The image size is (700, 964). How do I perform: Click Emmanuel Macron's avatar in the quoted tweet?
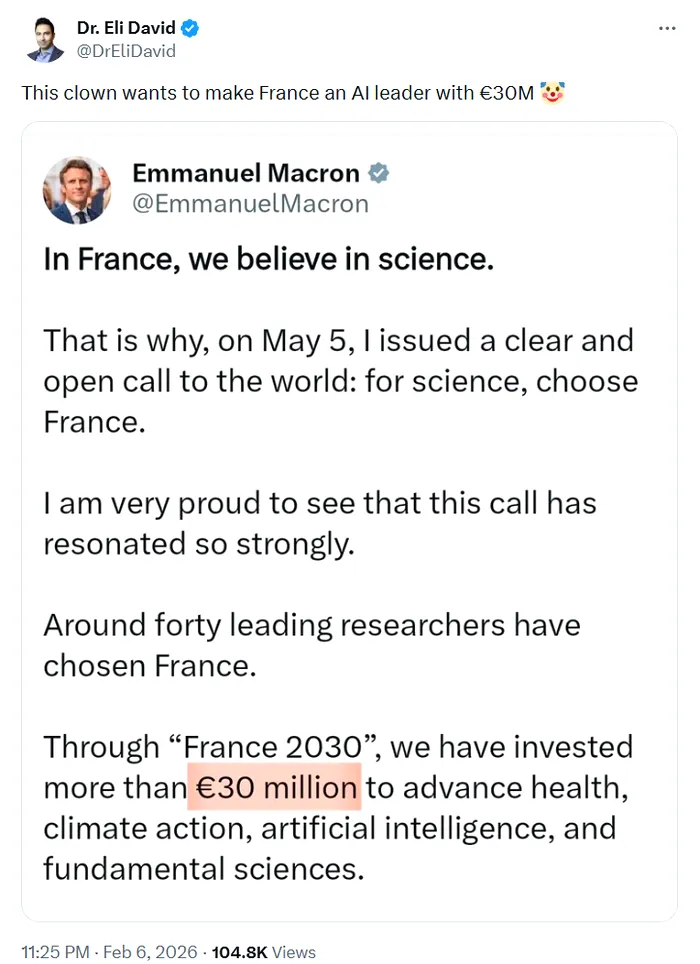pos(77,189)
